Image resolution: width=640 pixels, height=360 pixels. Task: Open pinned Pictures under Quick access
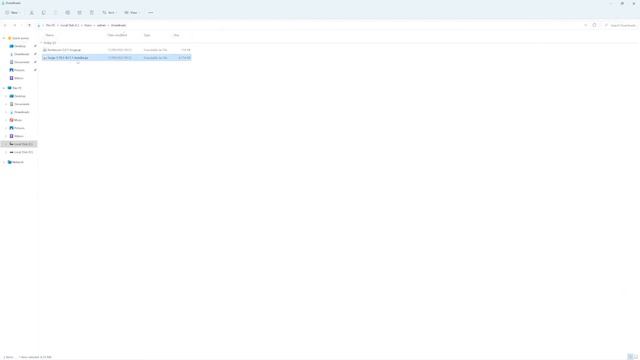(x=19, y=70)
